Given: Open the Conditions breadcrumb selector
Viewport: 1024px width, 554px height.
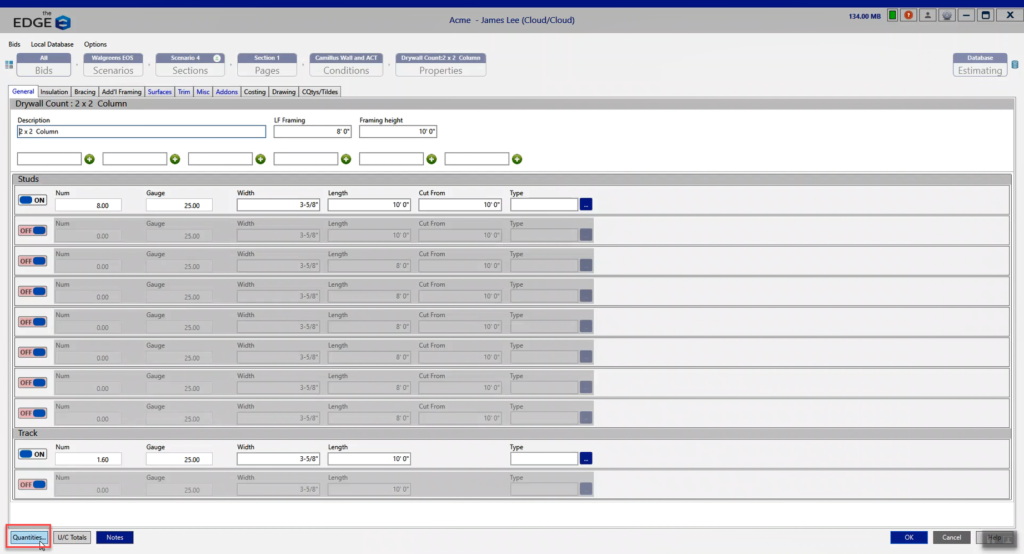Looking at the screenshot, I should point(347,65).
